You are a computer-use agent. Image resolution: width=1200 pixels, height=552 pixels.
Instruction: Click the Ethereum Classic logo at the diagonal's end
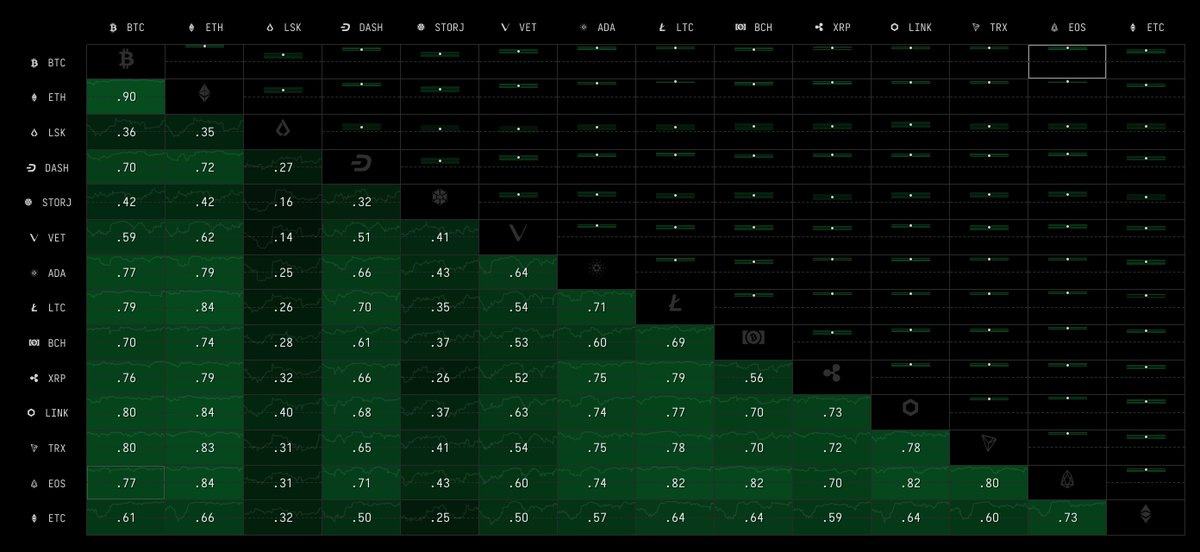pos(1146,516)
